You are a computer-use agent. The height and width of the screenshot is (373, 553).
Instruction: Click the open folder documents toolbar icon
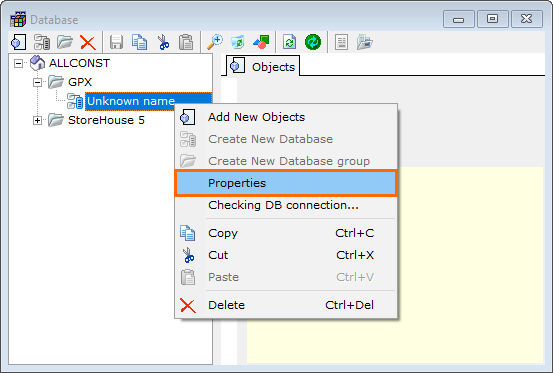tap(365, 42)
